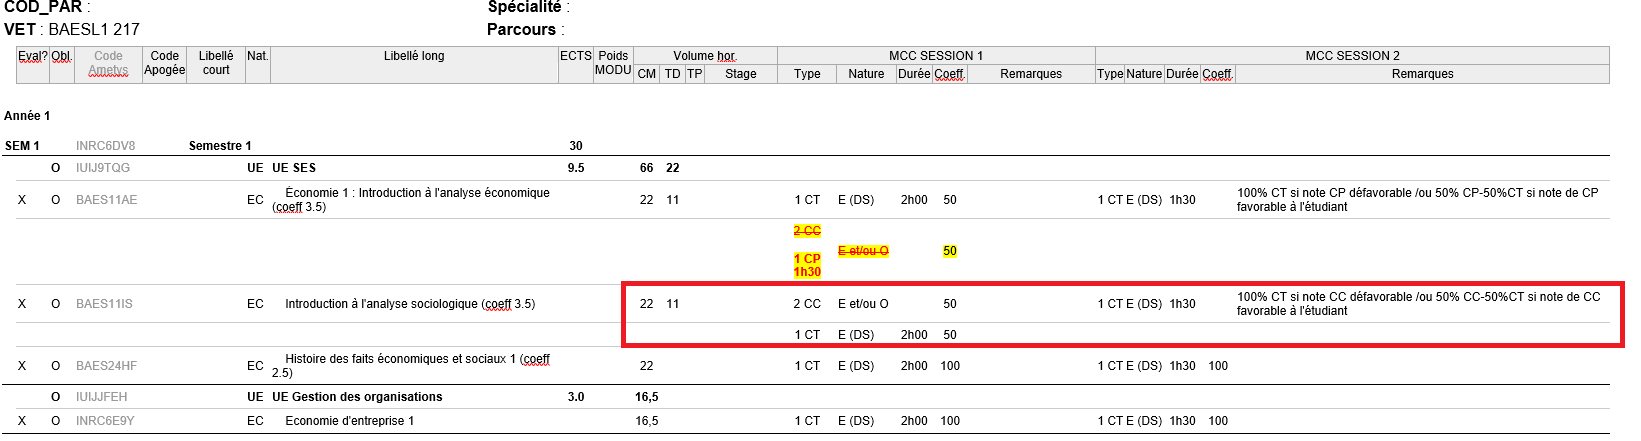
Task: Click the "Stage" sub-header under Volume hor.
Action: pyautogui.click(x=740, y=74)
